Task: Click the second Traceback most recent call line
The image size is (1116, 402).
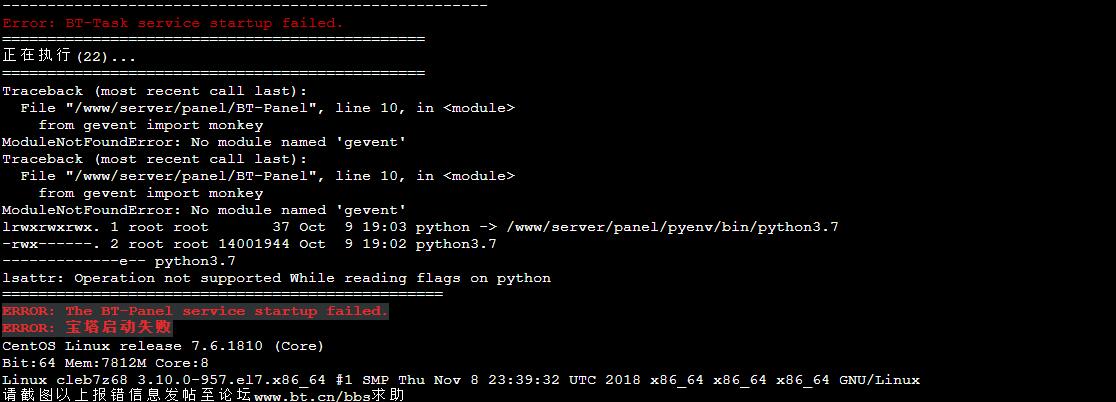Action: pos(154,159)
